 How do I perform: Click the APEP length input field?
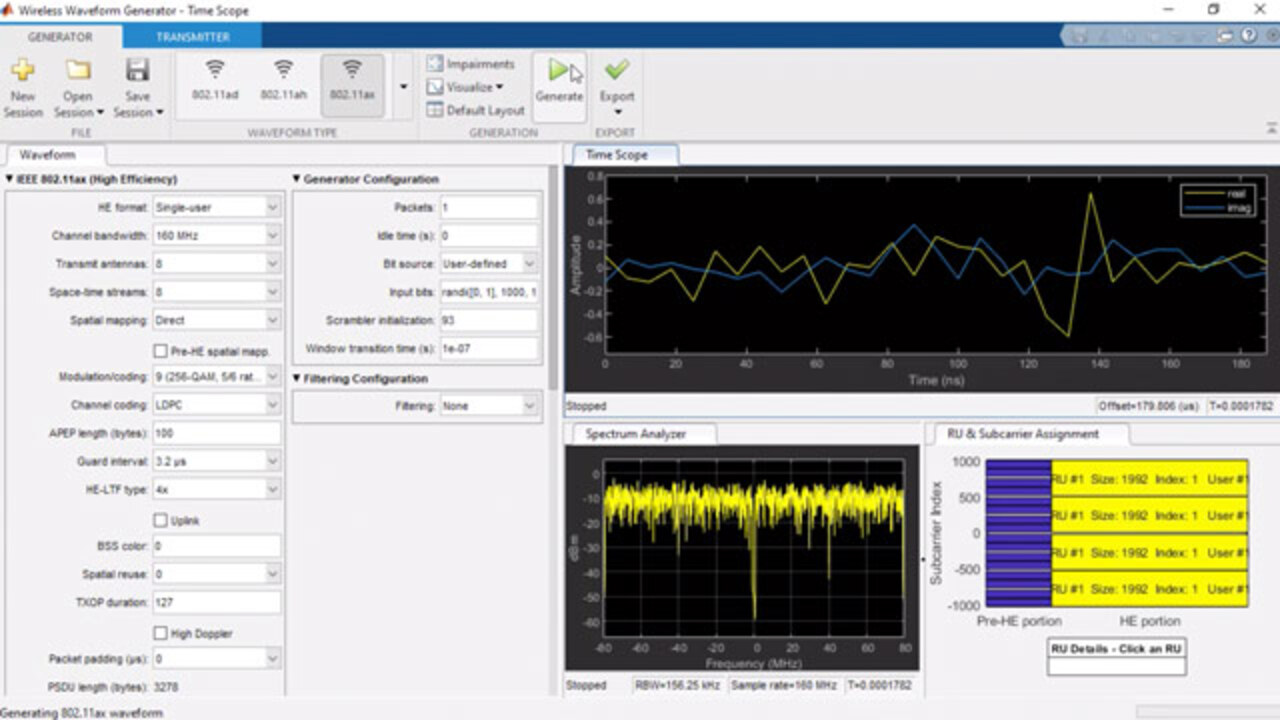click(216, 434)
